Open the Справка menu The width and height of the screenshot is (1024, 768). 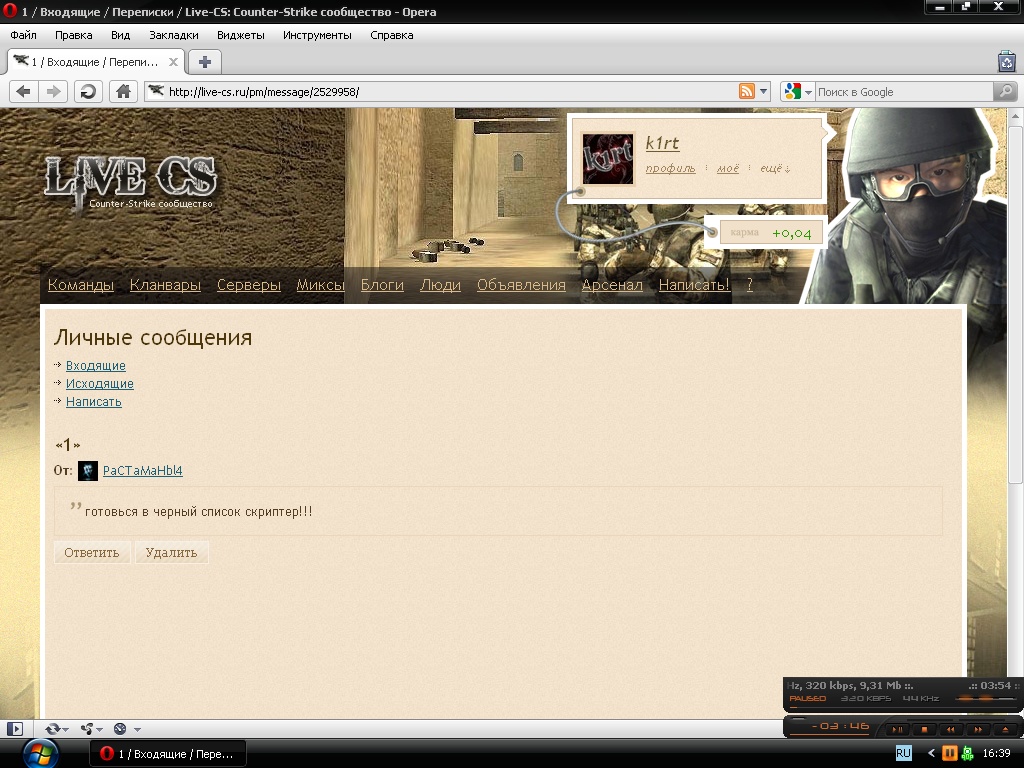click(x=392, y=35)
